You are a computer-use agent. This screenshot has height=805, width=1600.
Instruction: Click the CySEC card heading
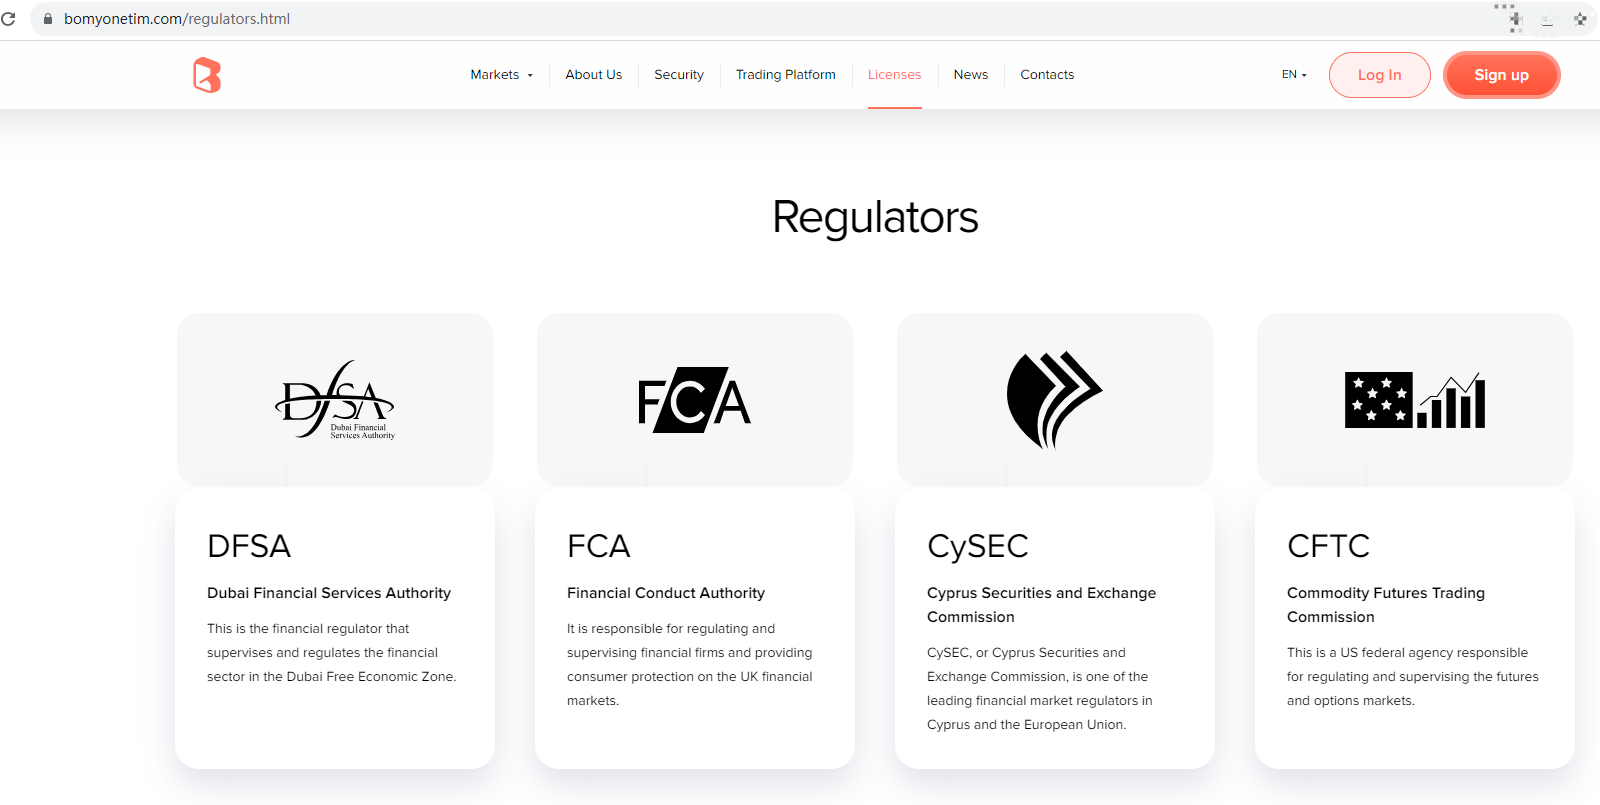[x=977, y=546]
